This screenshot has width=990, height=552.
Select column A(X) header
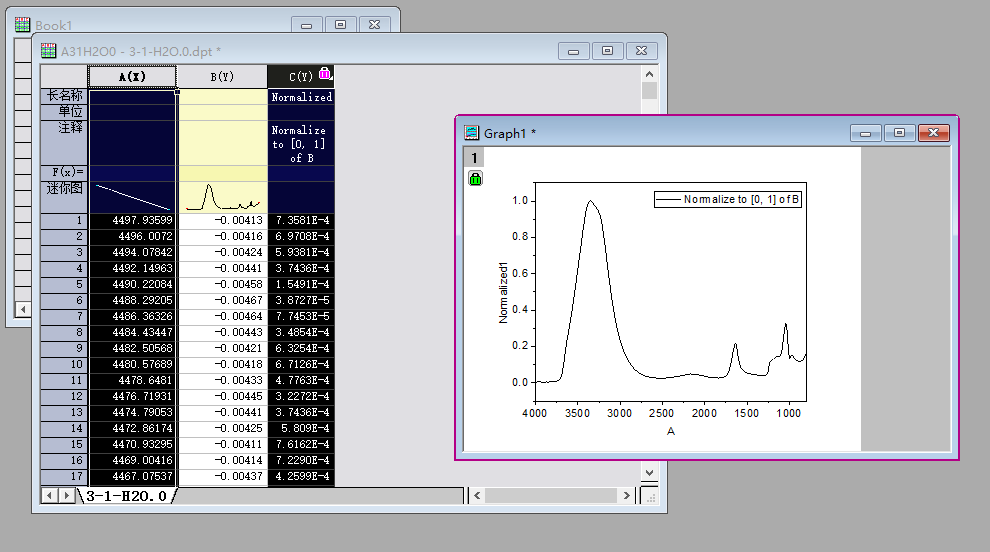[x=132, y=76]
